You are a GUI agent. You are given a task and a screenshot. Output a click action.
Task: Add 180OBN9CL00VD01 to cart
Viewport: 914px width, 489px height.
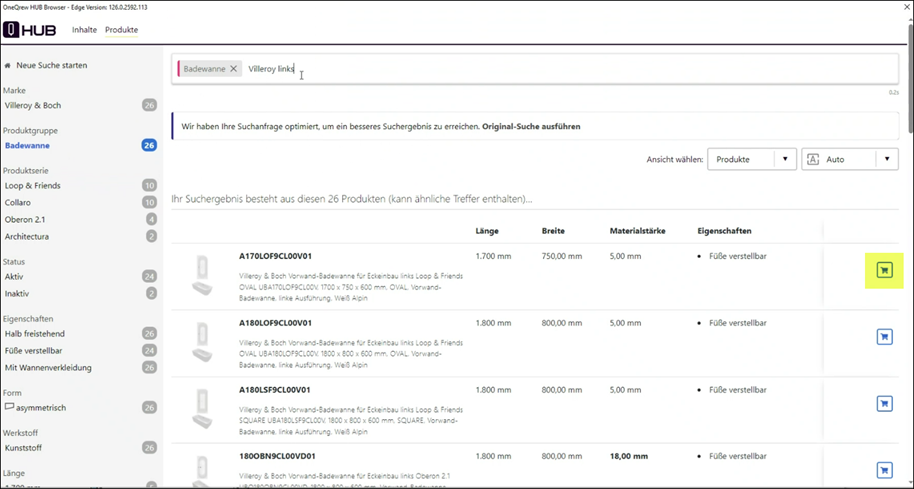tap(884, 470)
